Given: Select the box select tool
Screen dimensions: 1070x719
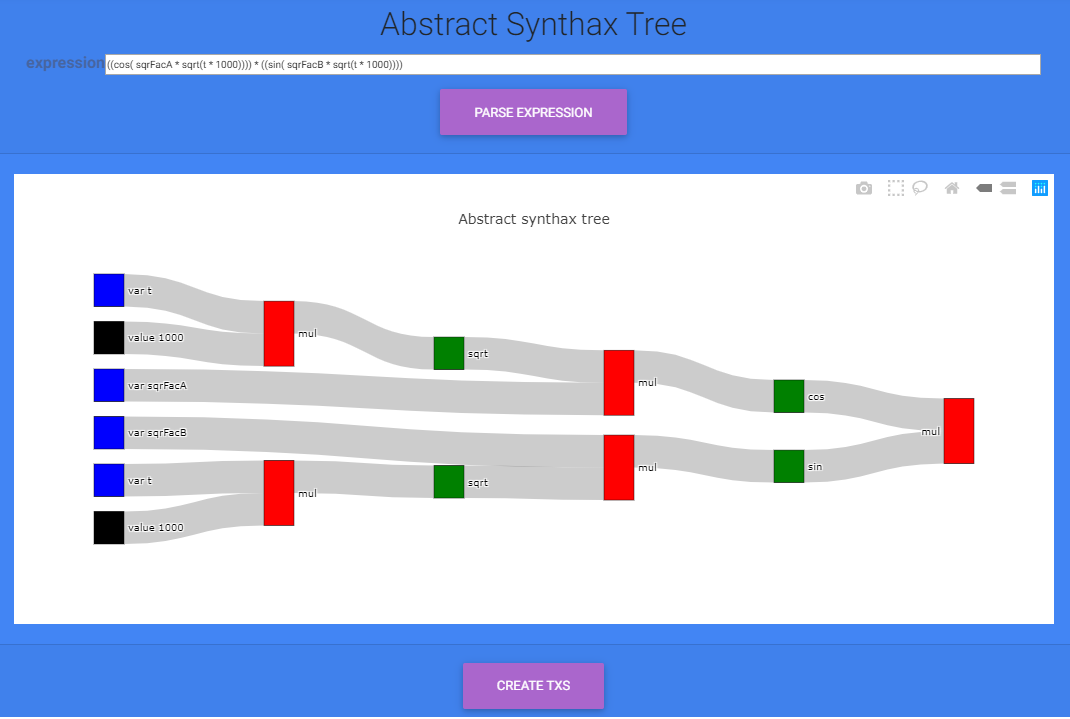Looking at the screenshot, I should [x=895, y=188].
